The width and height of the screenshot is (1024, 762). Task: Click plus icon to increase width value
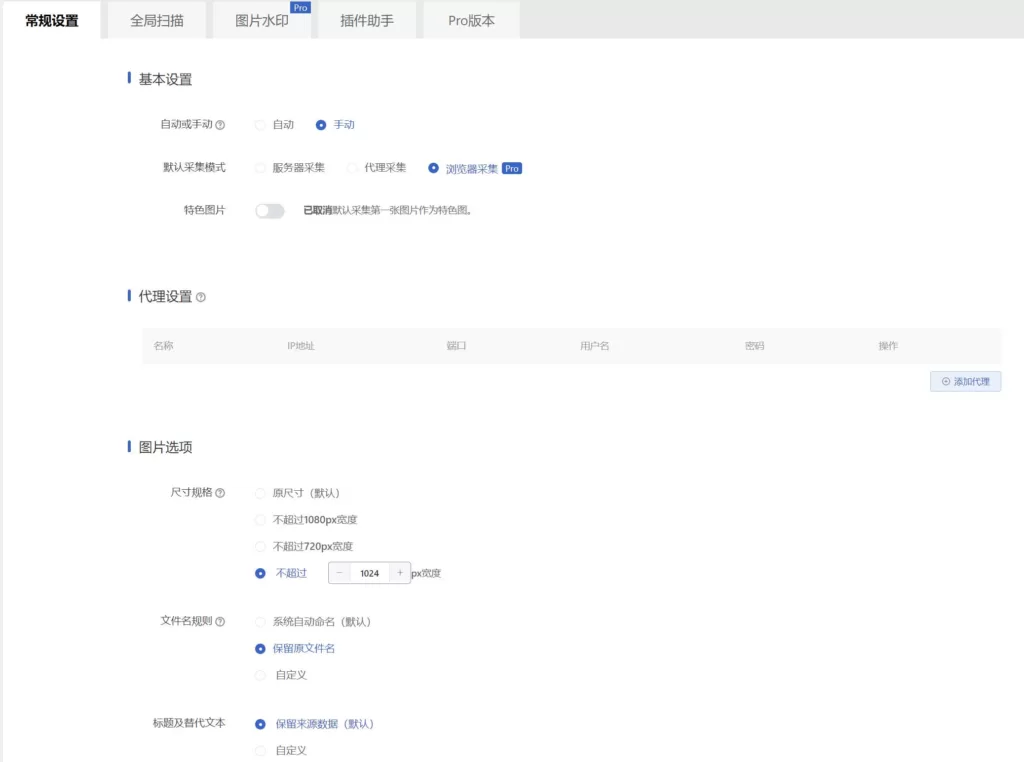(400, 573)
